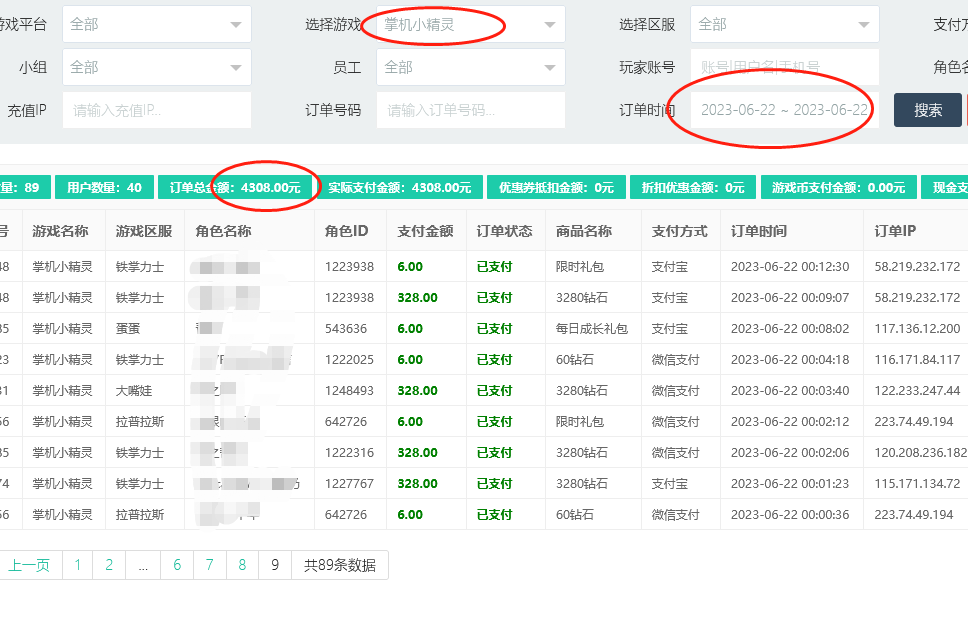This screenshot has width=968, height=643.
Task: Switch to page 8
Action: 242,565
